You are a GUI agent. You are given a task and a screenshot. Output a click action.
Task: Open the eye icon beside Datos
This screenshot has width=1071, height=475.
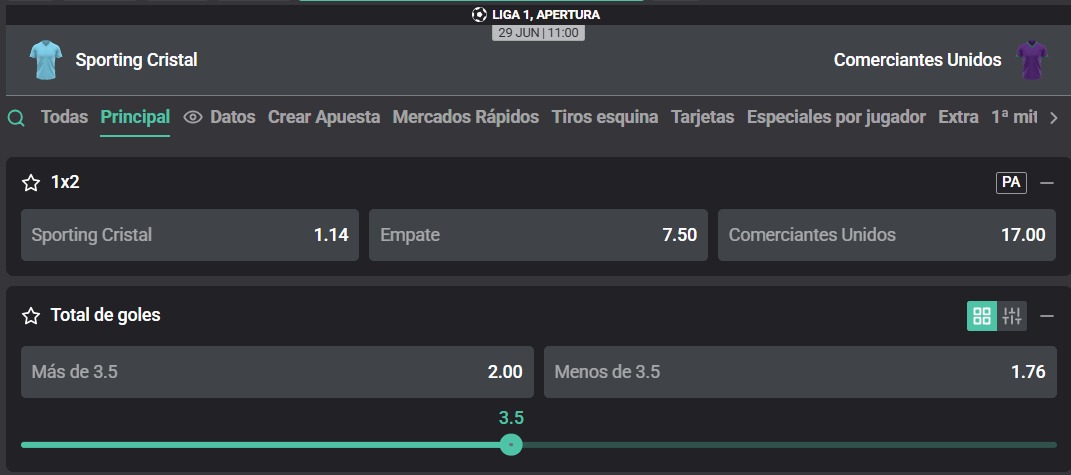click(193, 118)
